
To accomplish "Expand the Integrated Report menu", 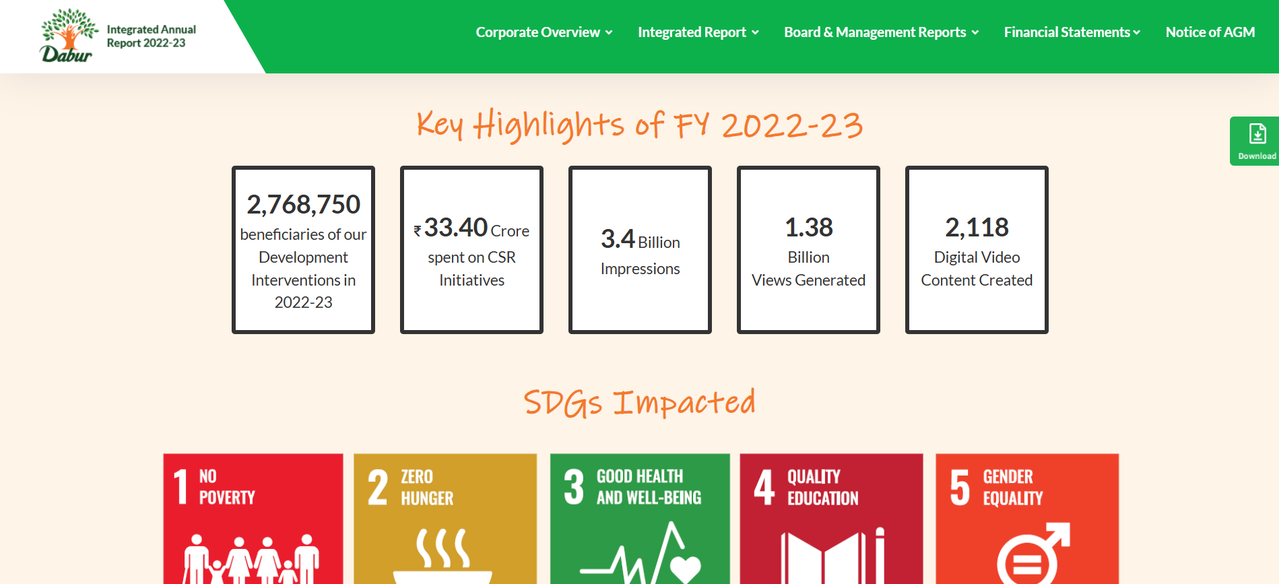I will (698, 32).
